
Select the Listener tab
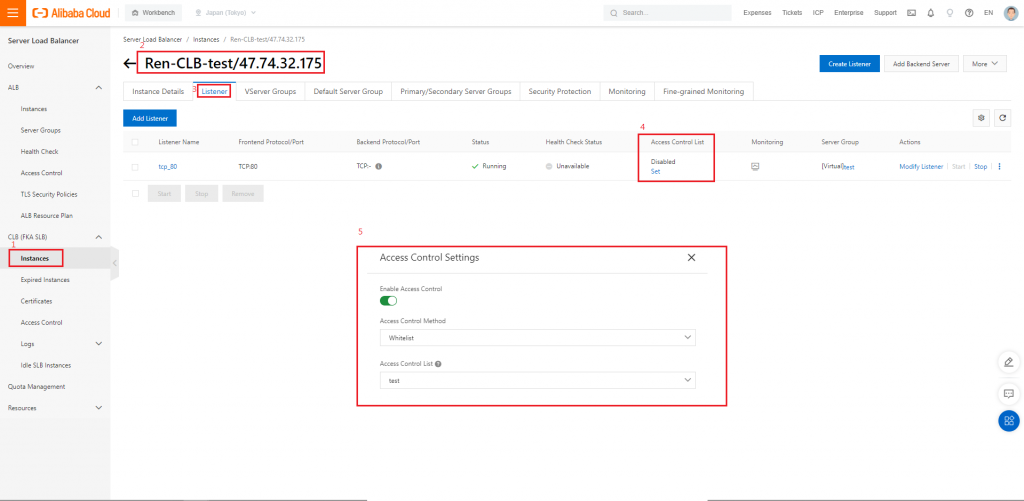pyautogui.click(x=214, y=91)
